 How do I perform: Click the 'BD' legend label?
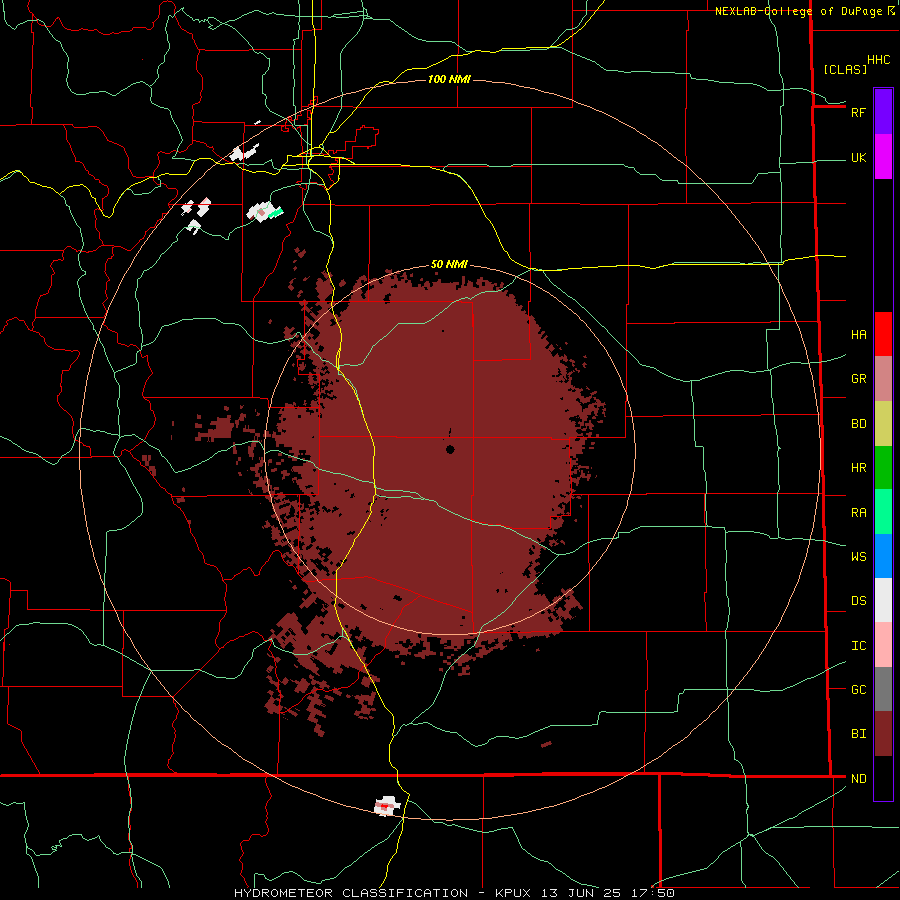coord(858,424)
